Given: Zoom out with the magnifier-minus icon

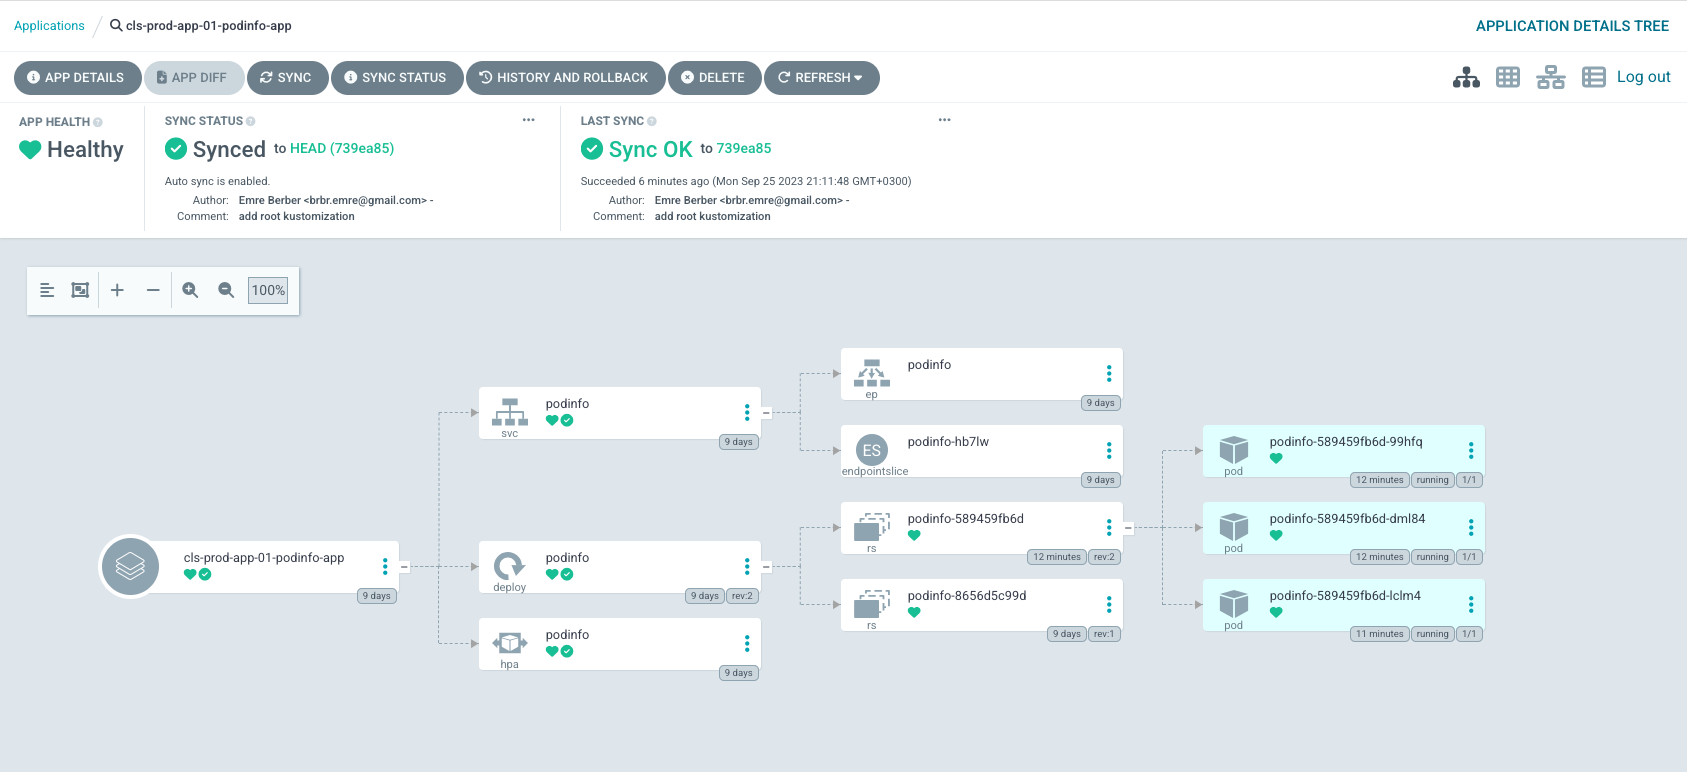Looking at the screenshot, I should tap(226, 290).
